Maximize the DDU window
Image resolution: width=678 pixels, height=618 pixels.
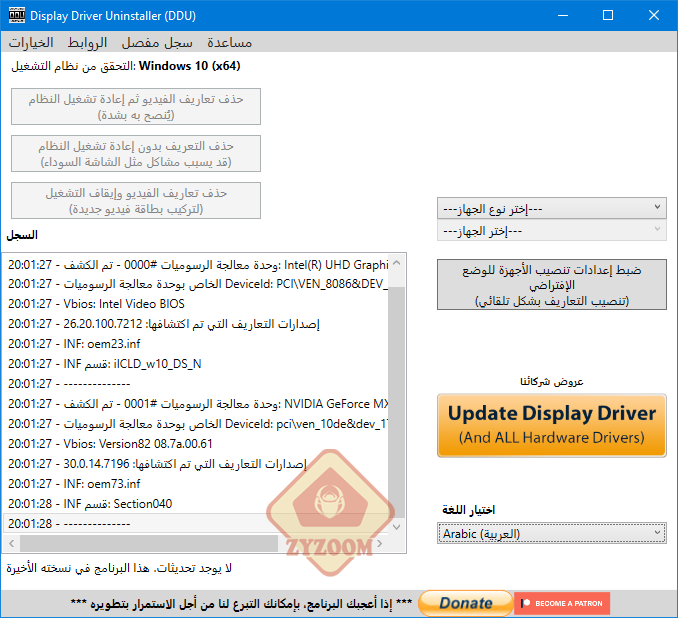608,15
